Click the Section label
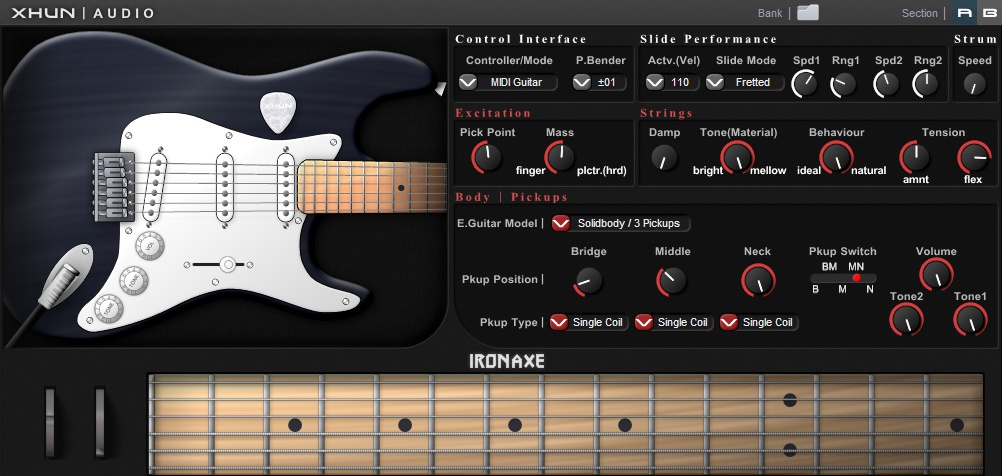1002x476 pixels. pos(920,13)
